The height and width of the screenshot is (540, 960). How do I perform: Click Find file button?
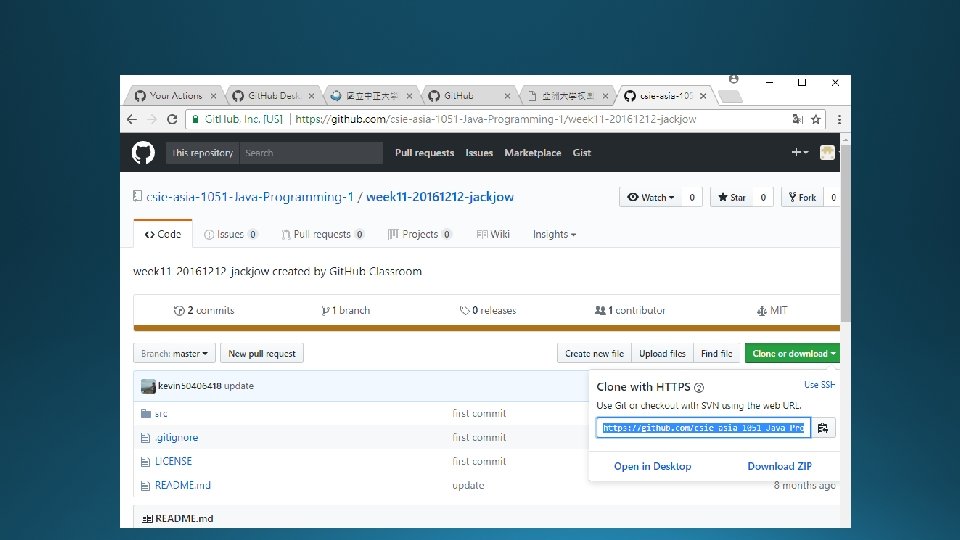[x=716, y=353]
